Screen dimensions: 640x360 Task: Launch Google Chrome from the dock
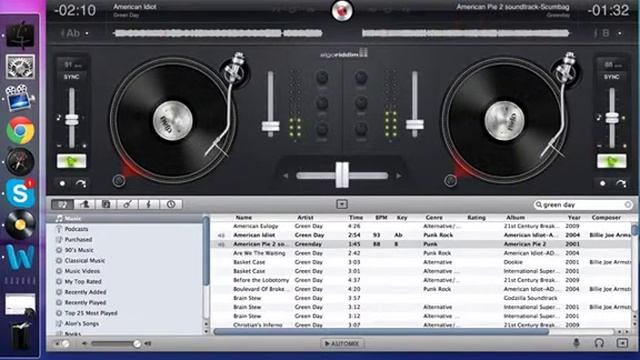[20, 130]
